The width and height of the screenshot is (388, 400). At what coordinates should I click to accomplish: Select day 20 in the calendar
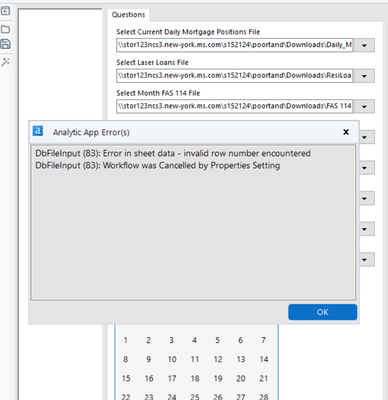pos(241,379)
